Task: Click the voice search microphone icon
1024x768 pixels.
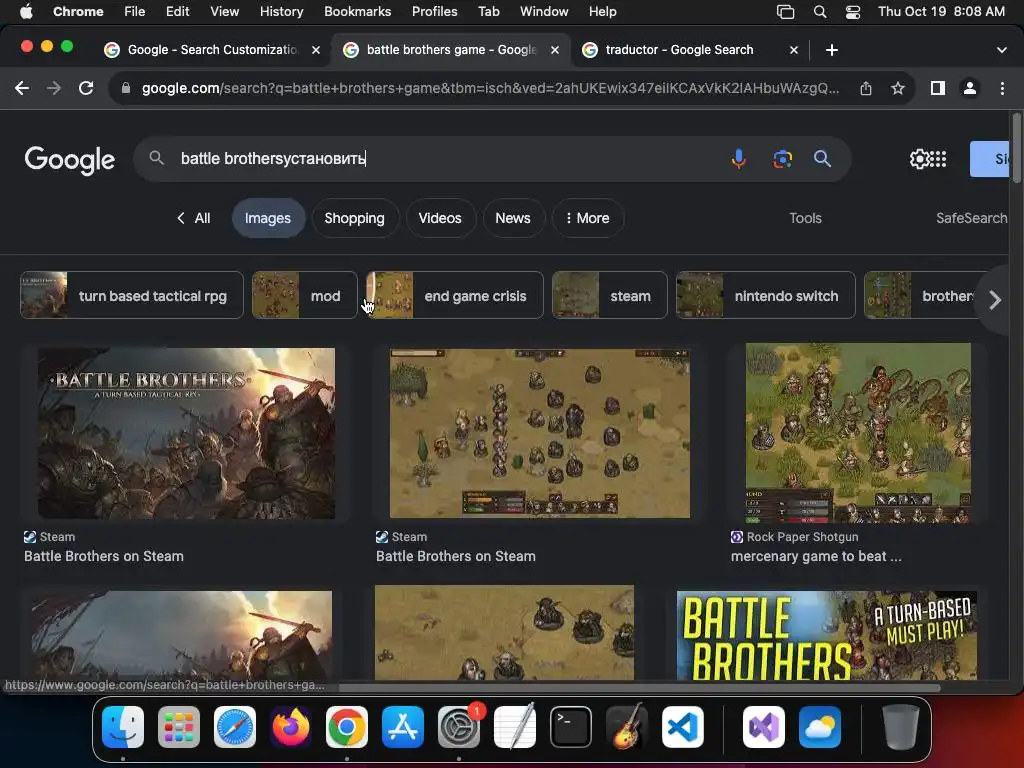Action: point(739,159)
